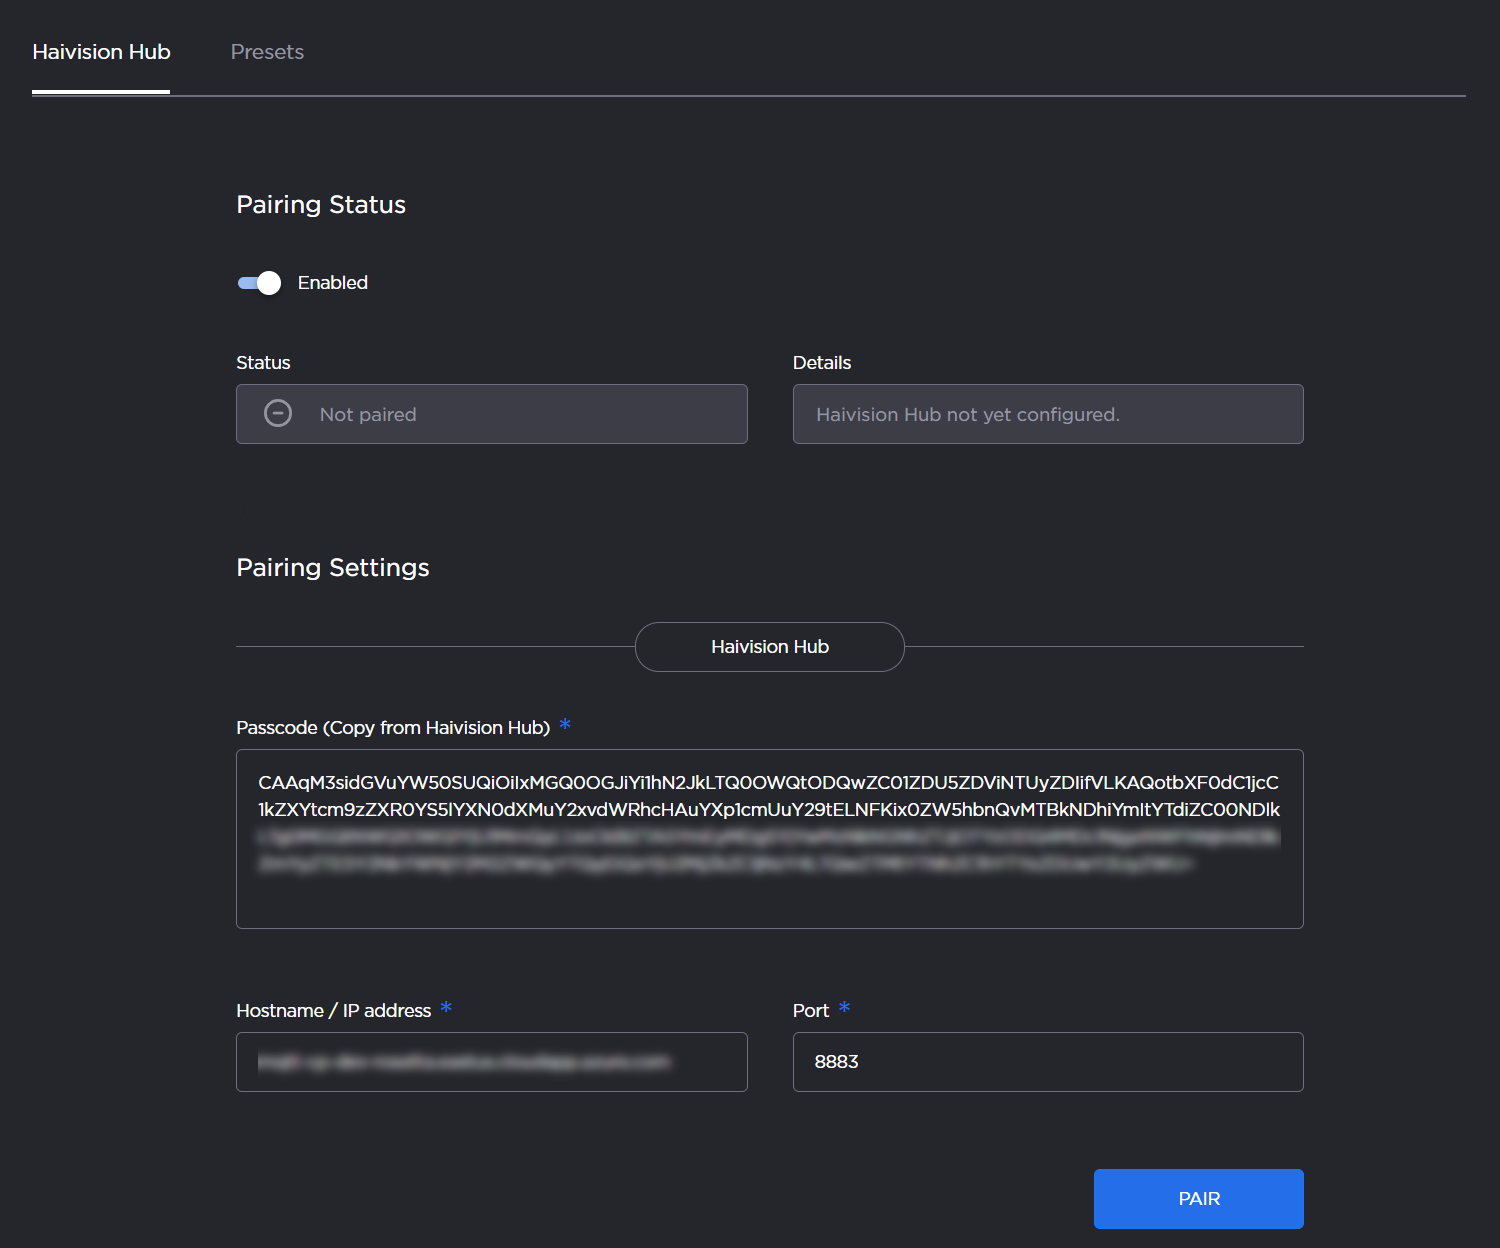1500x1248 pixels.
Task: Click the Passcode (Copy from Haivision Hub) label
Action: 393,728
